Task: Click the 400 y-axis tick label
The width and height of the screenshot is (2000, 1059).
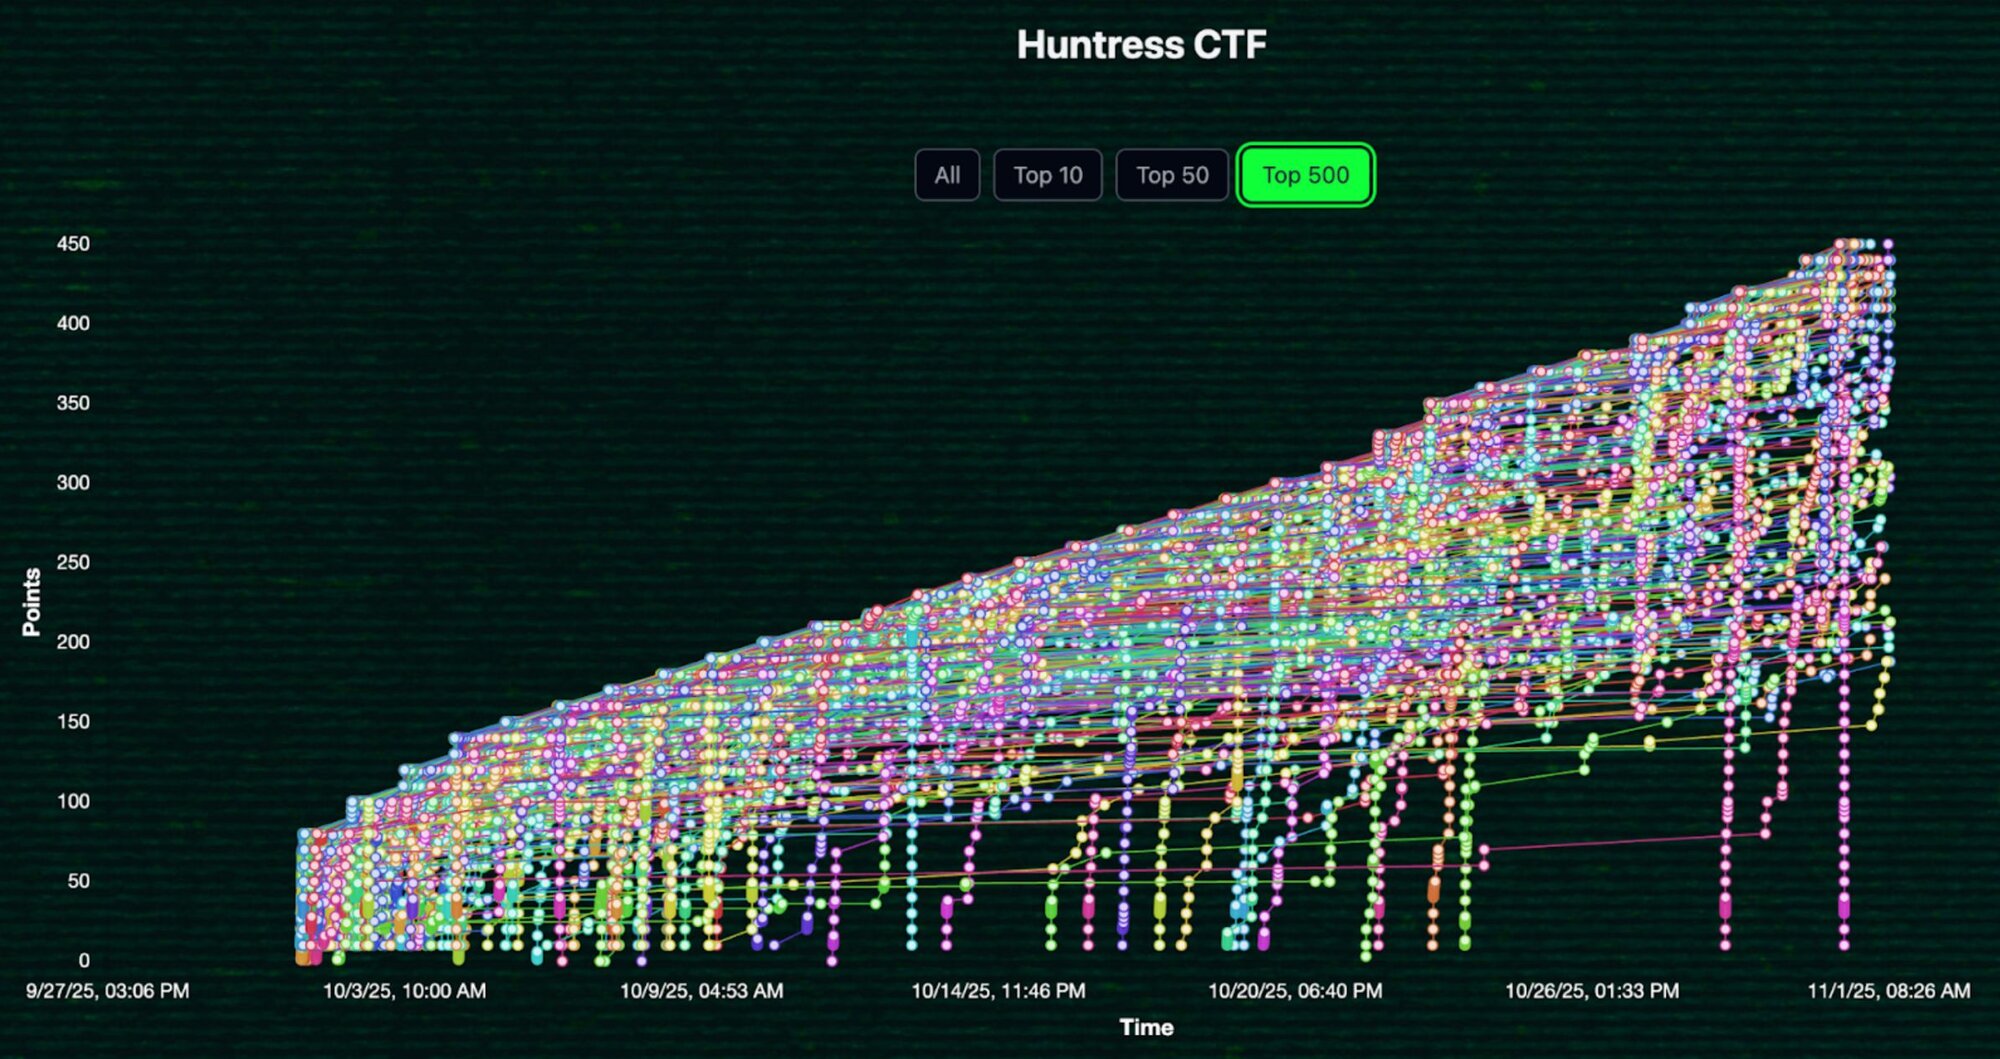Action: pos(73,323)
